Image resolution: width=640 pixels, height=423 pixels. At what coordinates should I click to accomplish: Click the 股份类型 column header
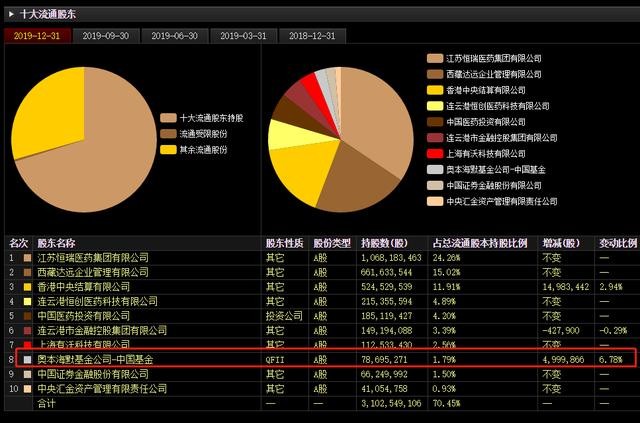pyautogui.click(x=332, y=243)
